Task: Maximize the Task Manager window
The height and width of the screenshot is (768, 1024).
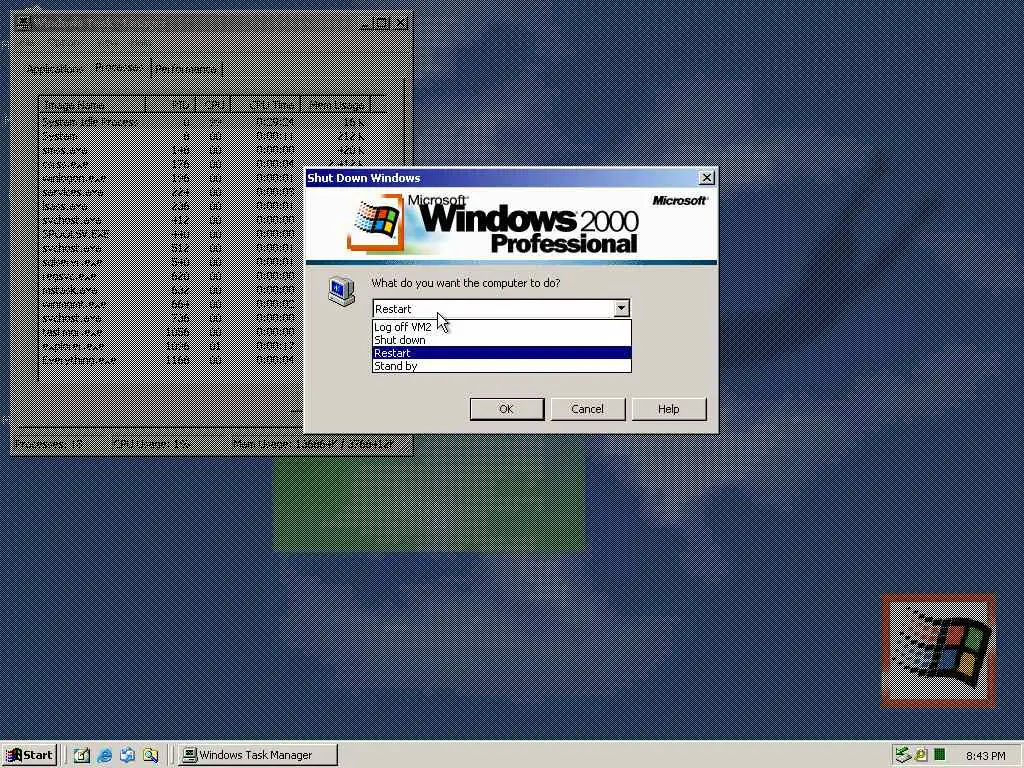Action: [x=383, y=23]
